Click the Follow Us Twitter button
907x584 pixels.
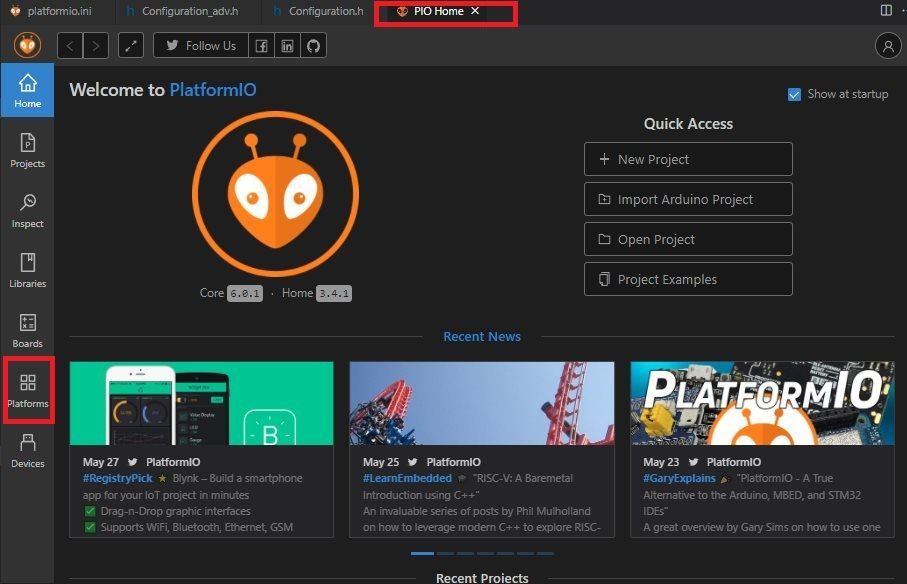pyautogui.click(x=201, y=46)
